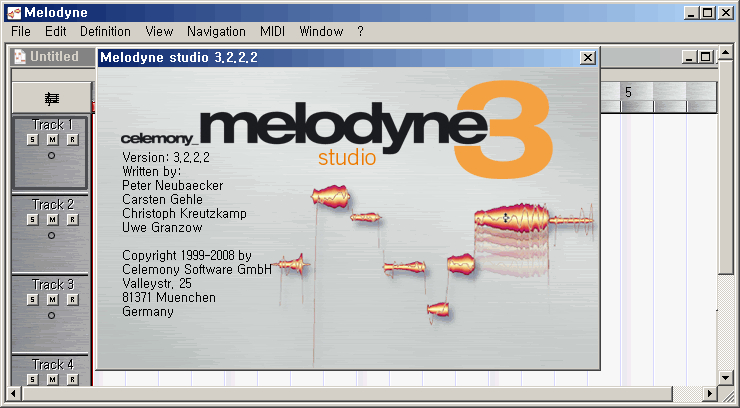Click the name Peter Neubaecker
The image size is (740, 408).
click(173, 185)
